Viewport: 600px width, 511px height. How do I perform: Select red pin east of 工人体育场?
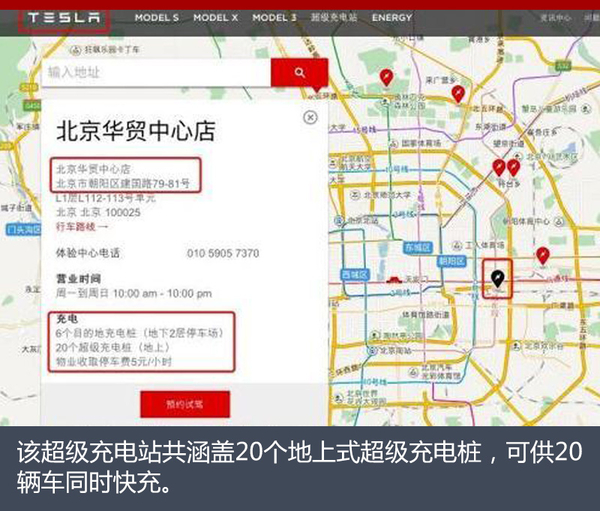[543, 256]
